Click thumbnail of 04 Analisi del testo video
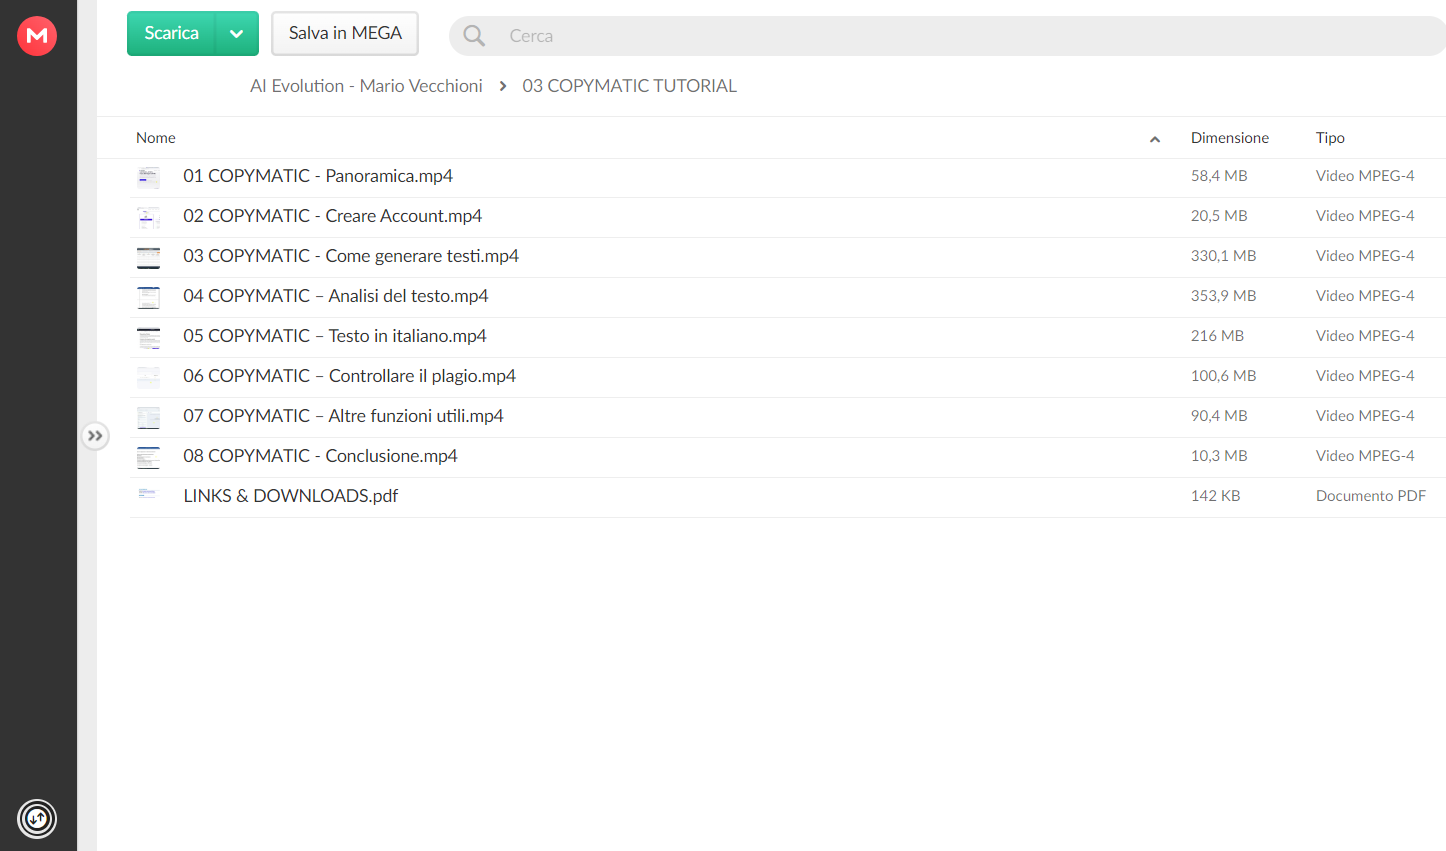1446x851 pixels. coord(148,297)
